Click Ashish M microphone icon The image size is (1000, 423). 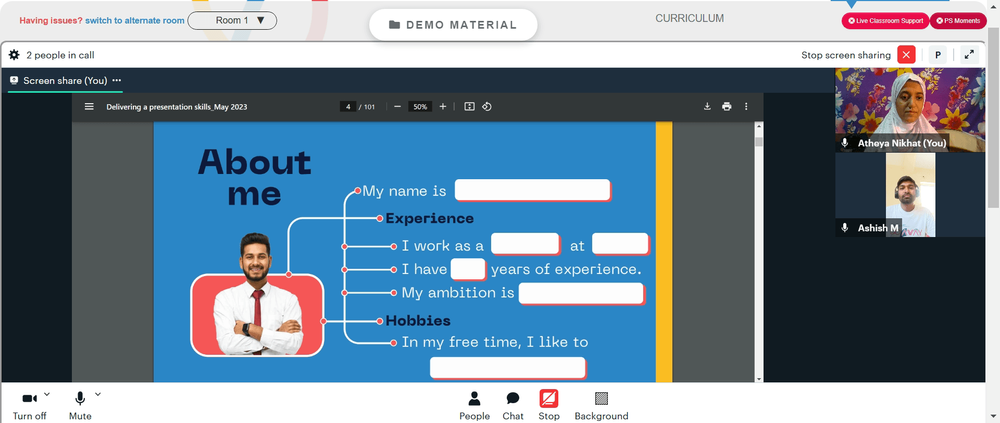click(x=845, y=227)
